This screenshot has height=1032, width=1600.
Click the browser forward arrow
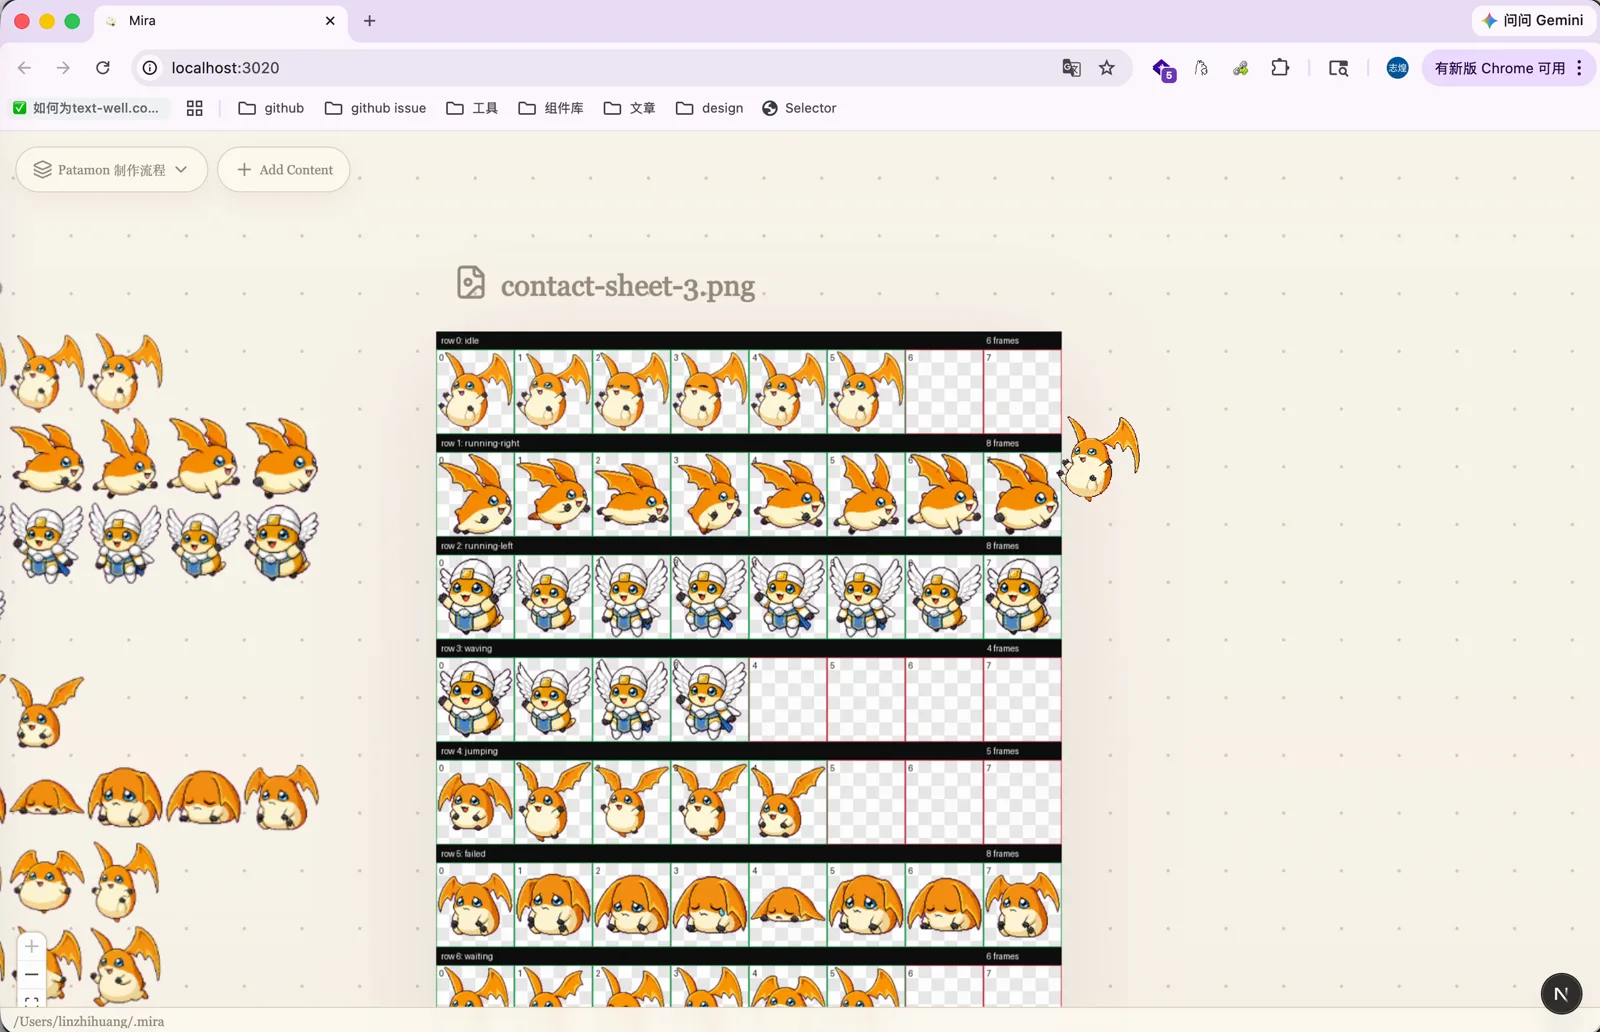(x=63, y=68)
